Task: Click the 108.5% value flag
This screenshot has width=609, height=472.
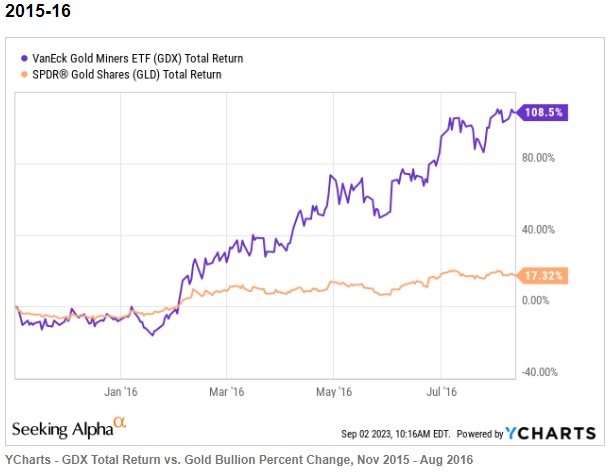Action: click(547, 113)
